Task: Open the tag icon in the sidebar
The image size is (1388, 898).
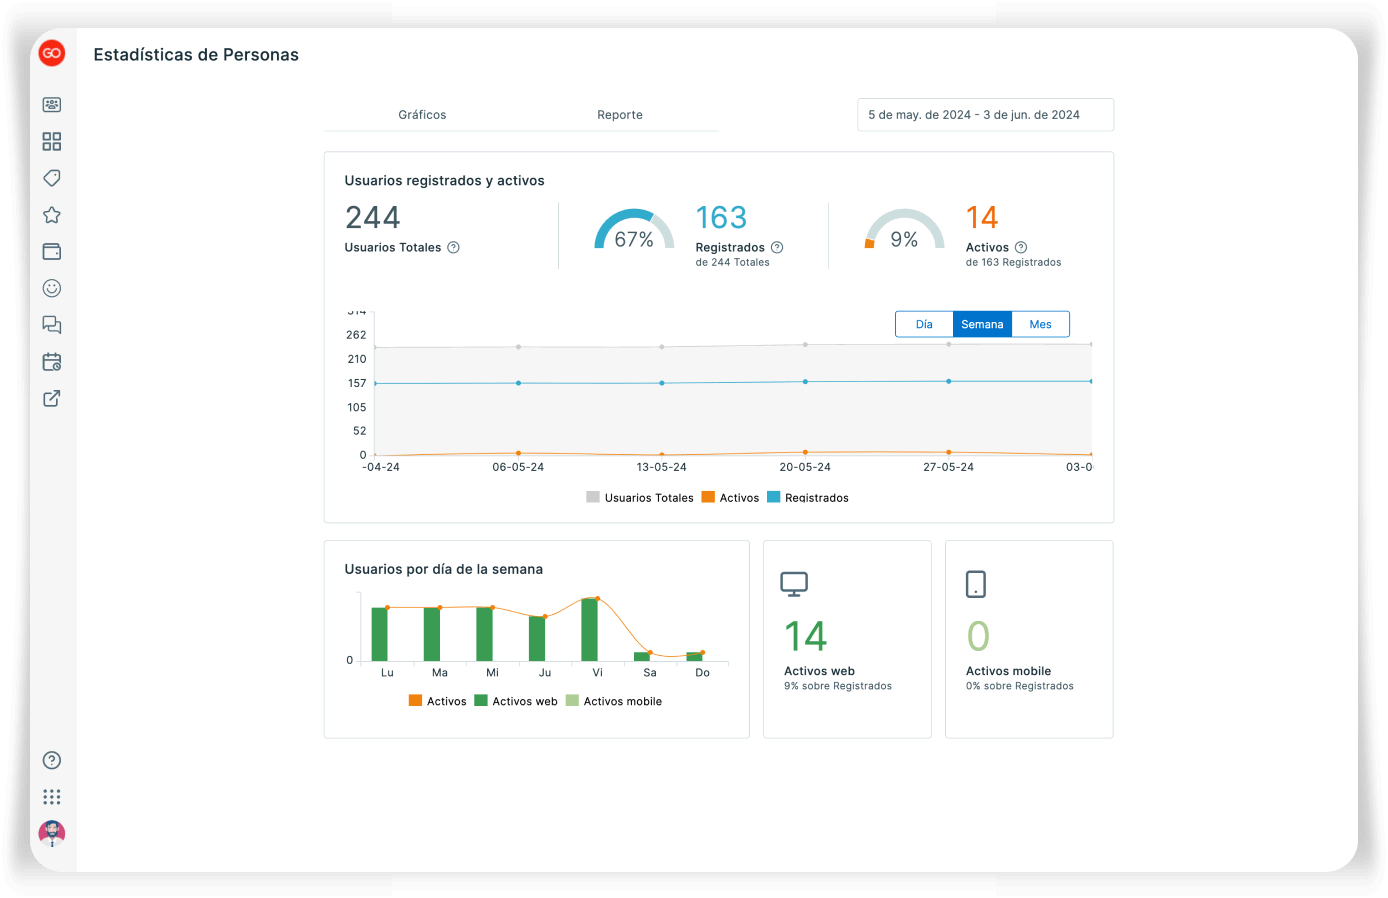Action: click(52, 178)
